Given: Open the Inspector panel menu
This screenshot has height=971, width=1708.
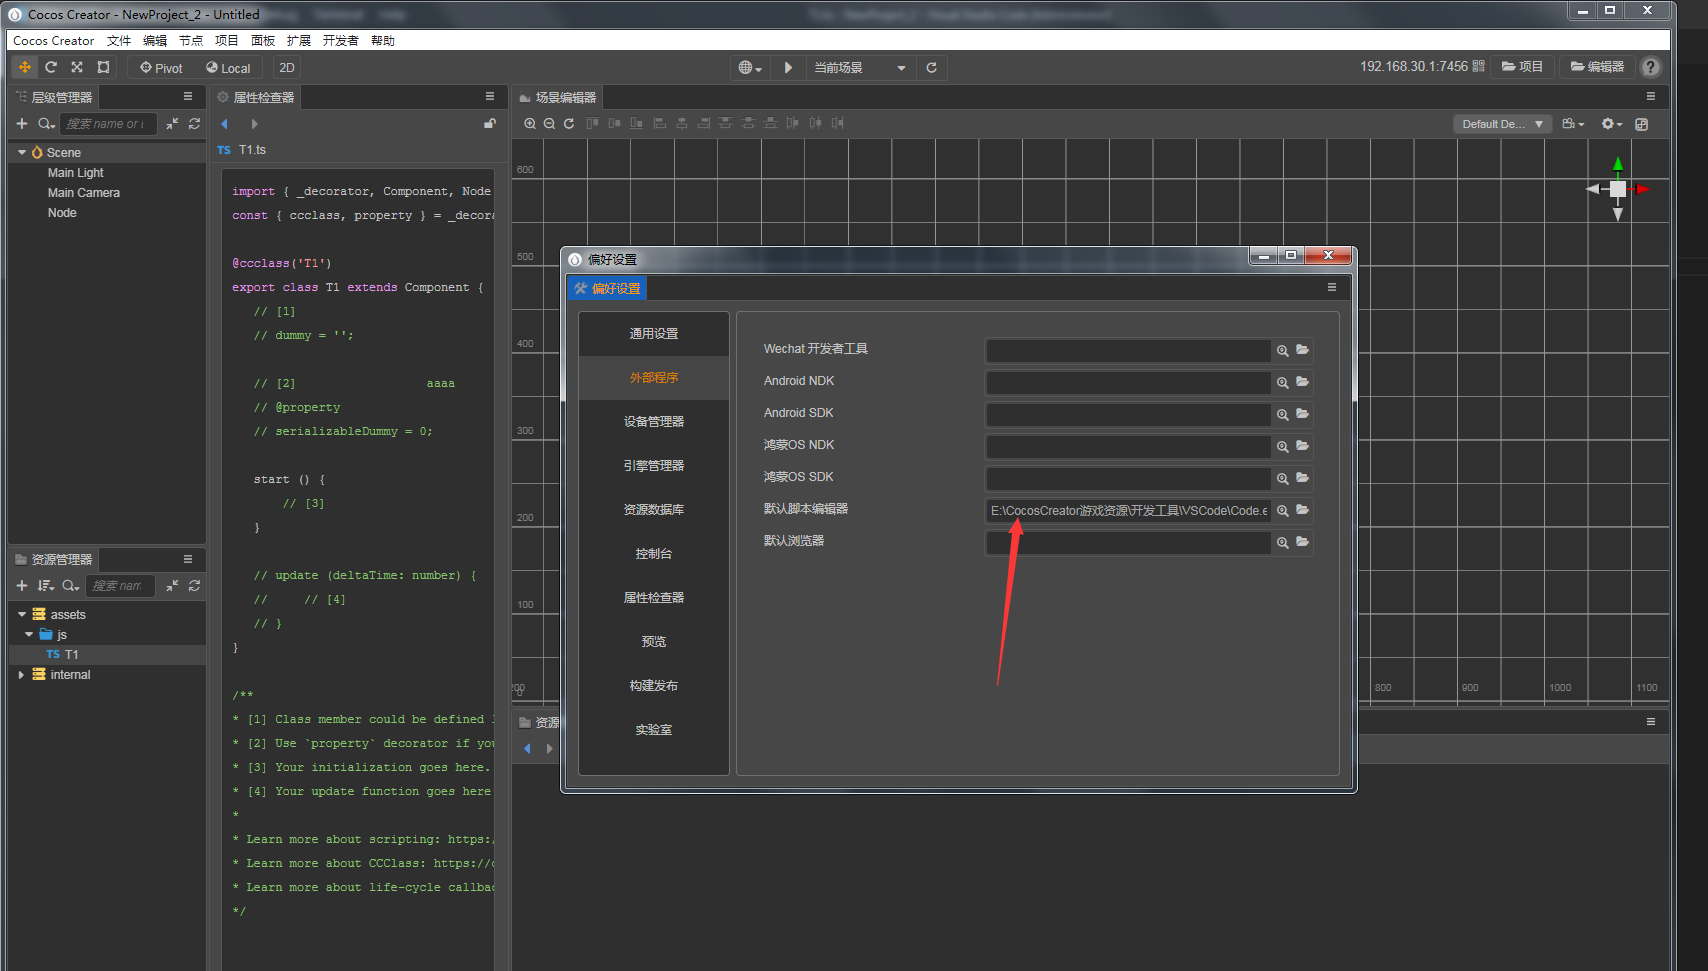Looking at the screenshot, I should click(490, 97).
